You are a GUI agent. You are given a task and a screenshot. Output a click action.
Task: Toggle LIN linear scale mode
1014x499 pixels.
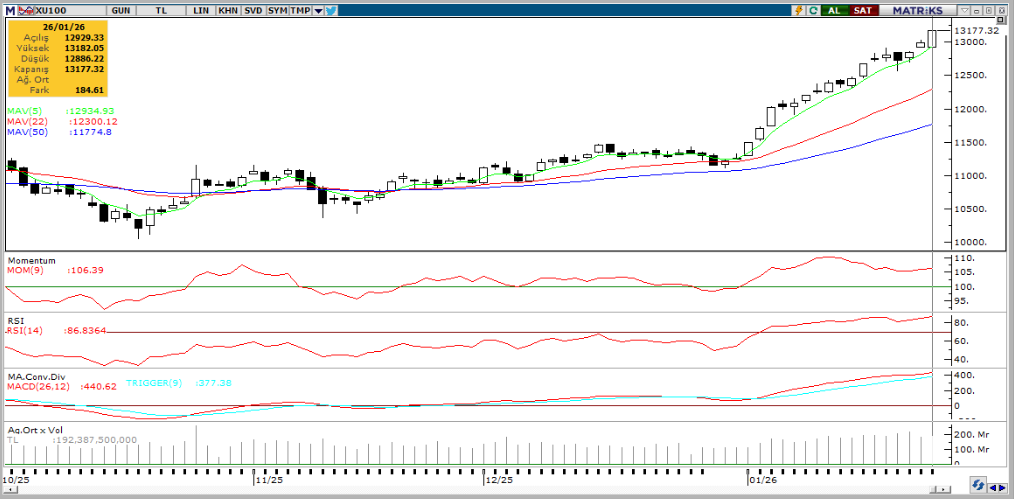[x=201, y=9]
